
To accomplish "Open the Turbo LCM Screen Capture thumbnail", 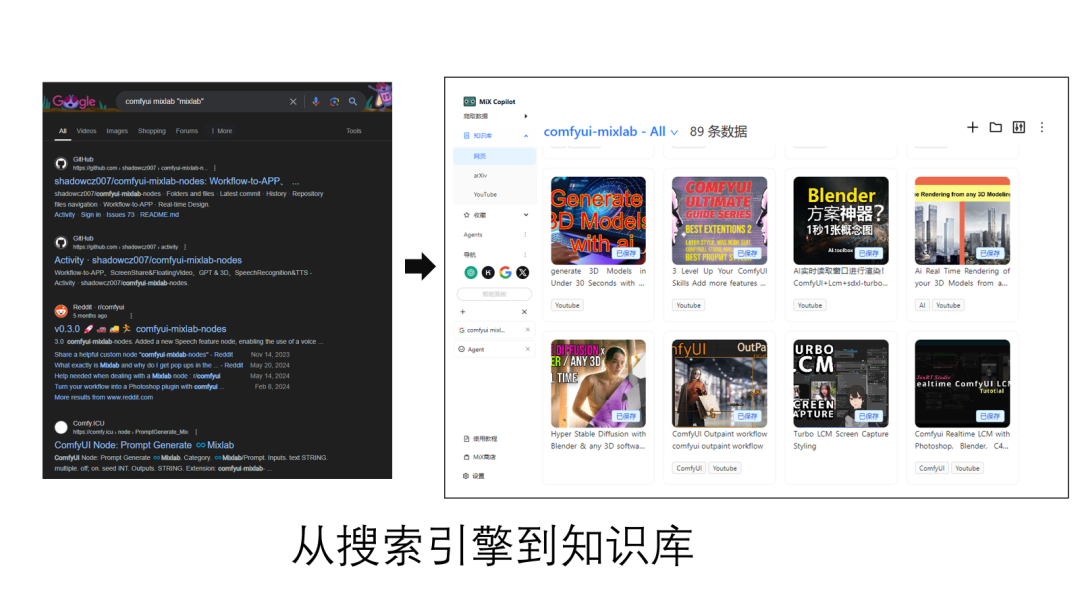I will click(841, 384).
